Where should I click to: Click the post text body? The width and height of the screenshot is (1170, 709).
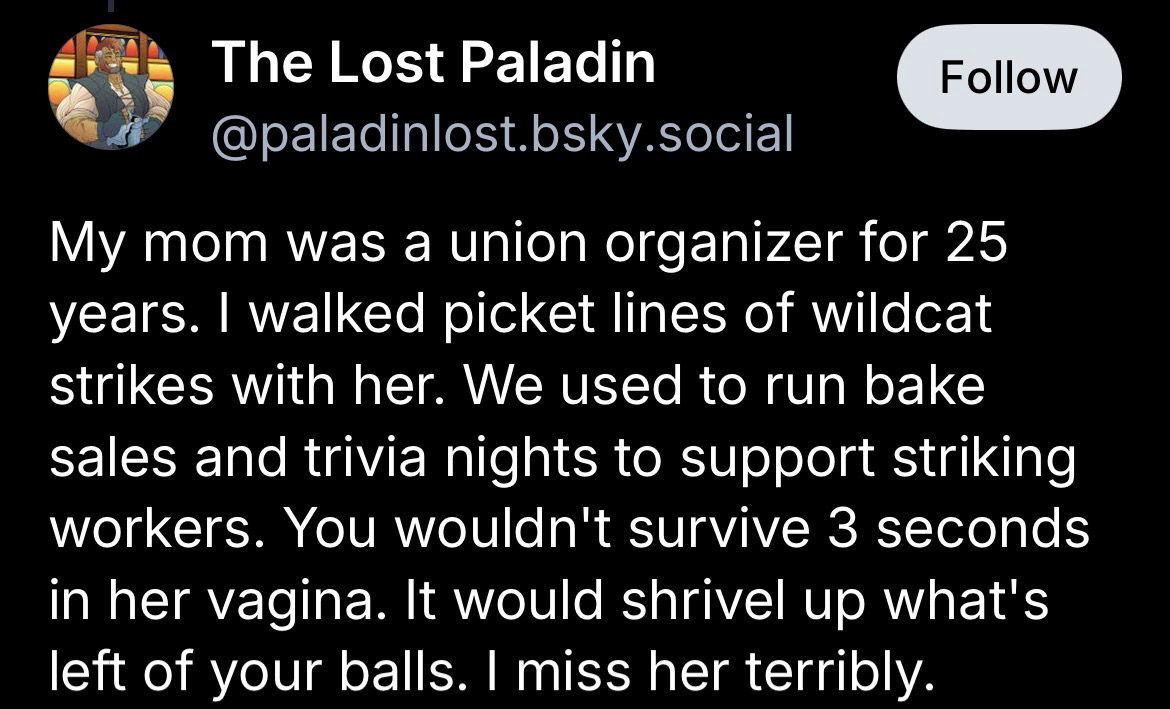click(x=560, y=456)
